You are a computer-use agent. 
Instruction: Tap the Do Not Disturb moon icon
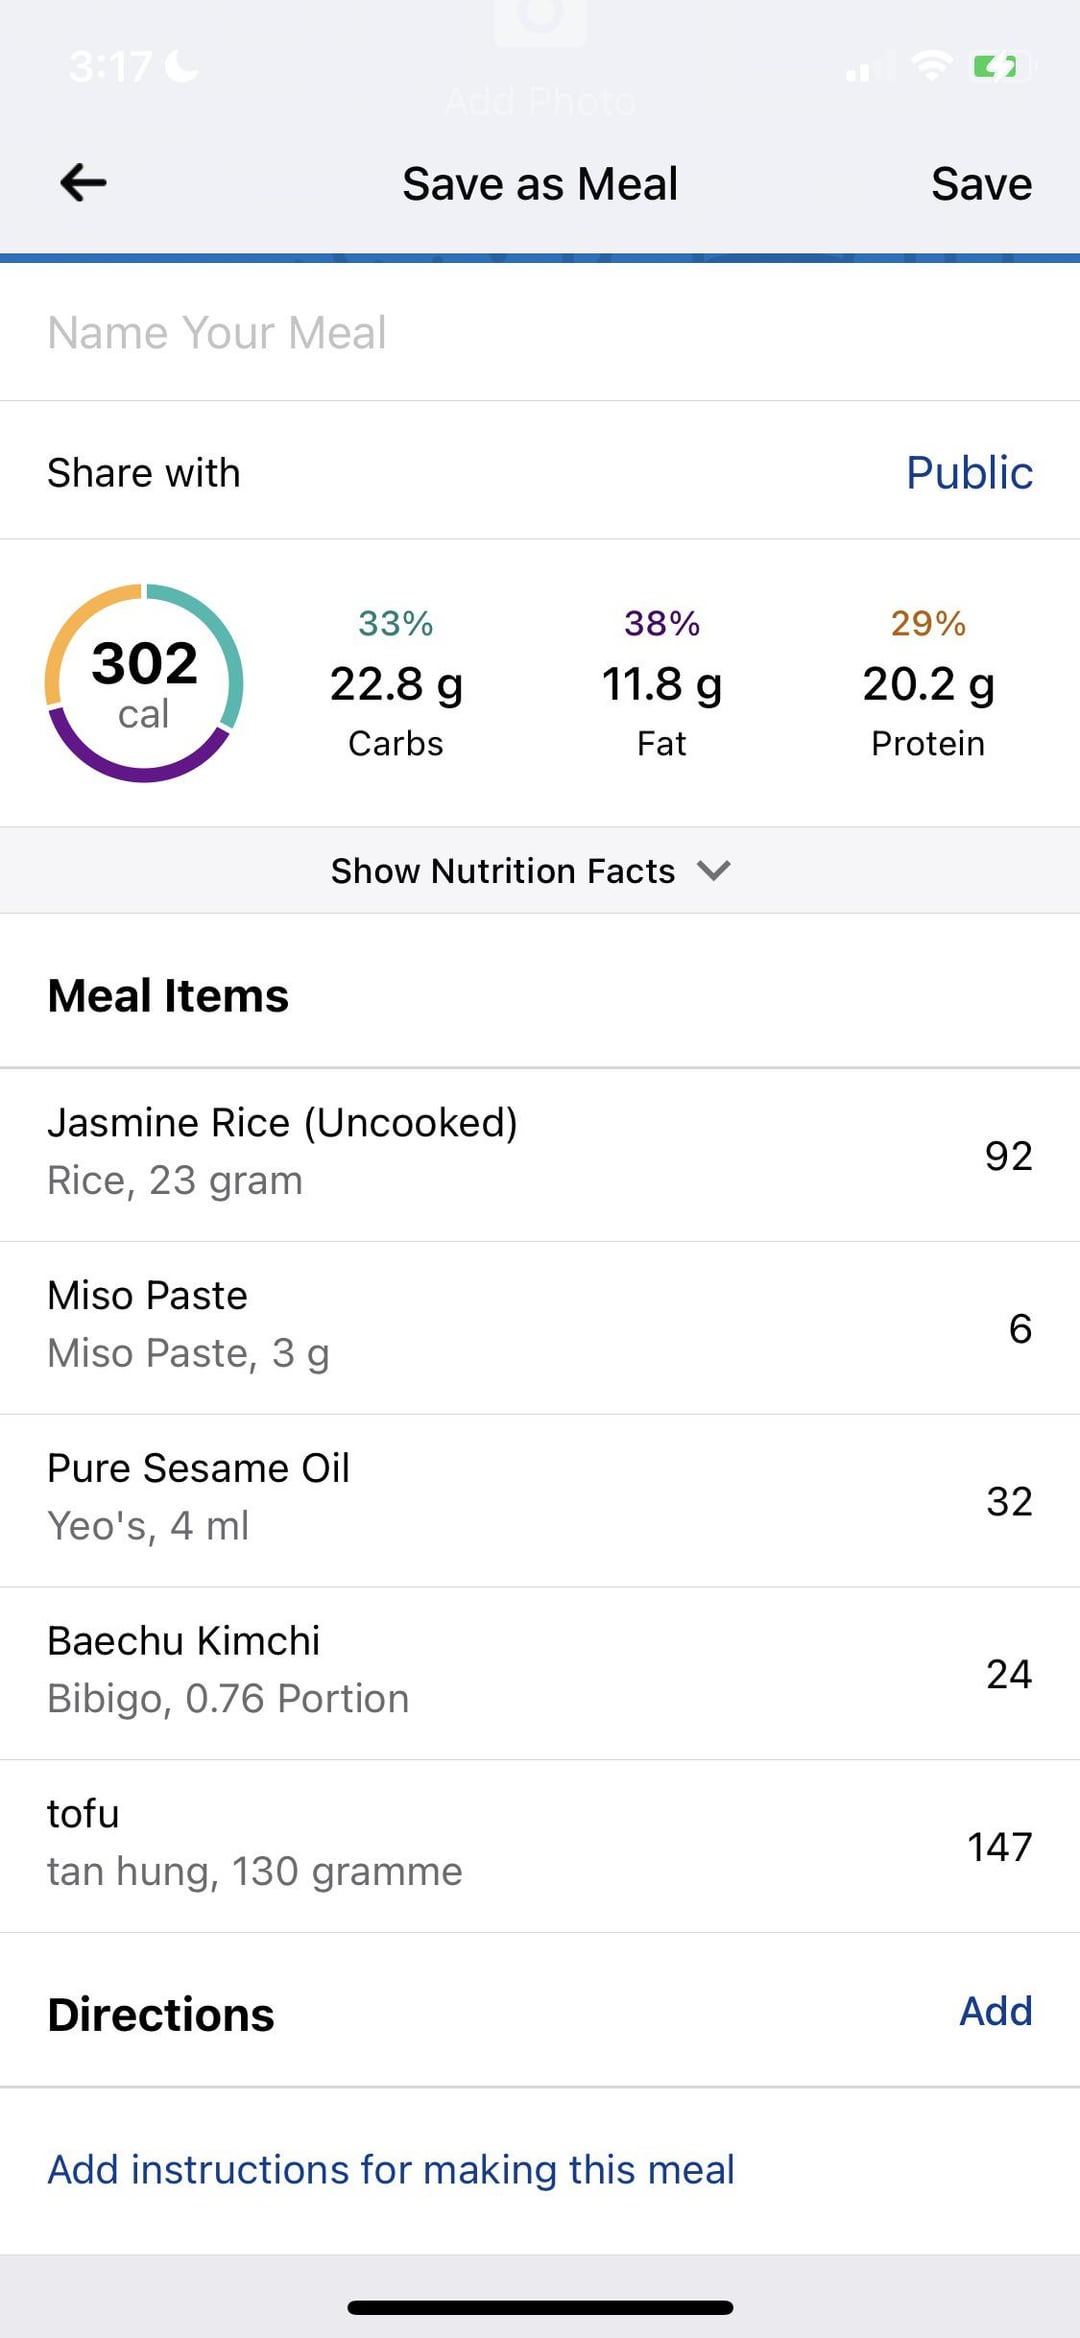point(181,66)
